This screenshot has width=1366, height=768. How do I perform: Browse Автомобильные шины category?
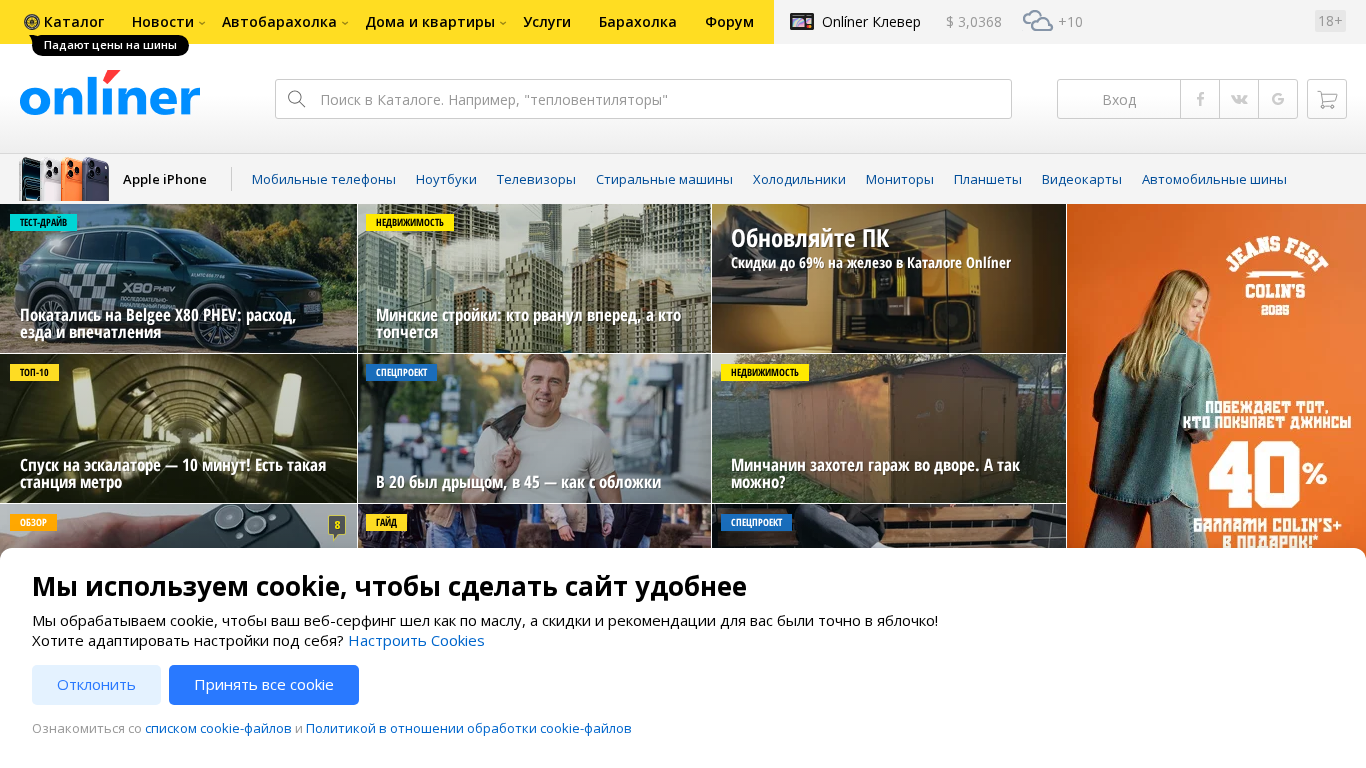tap(1214, 179)
